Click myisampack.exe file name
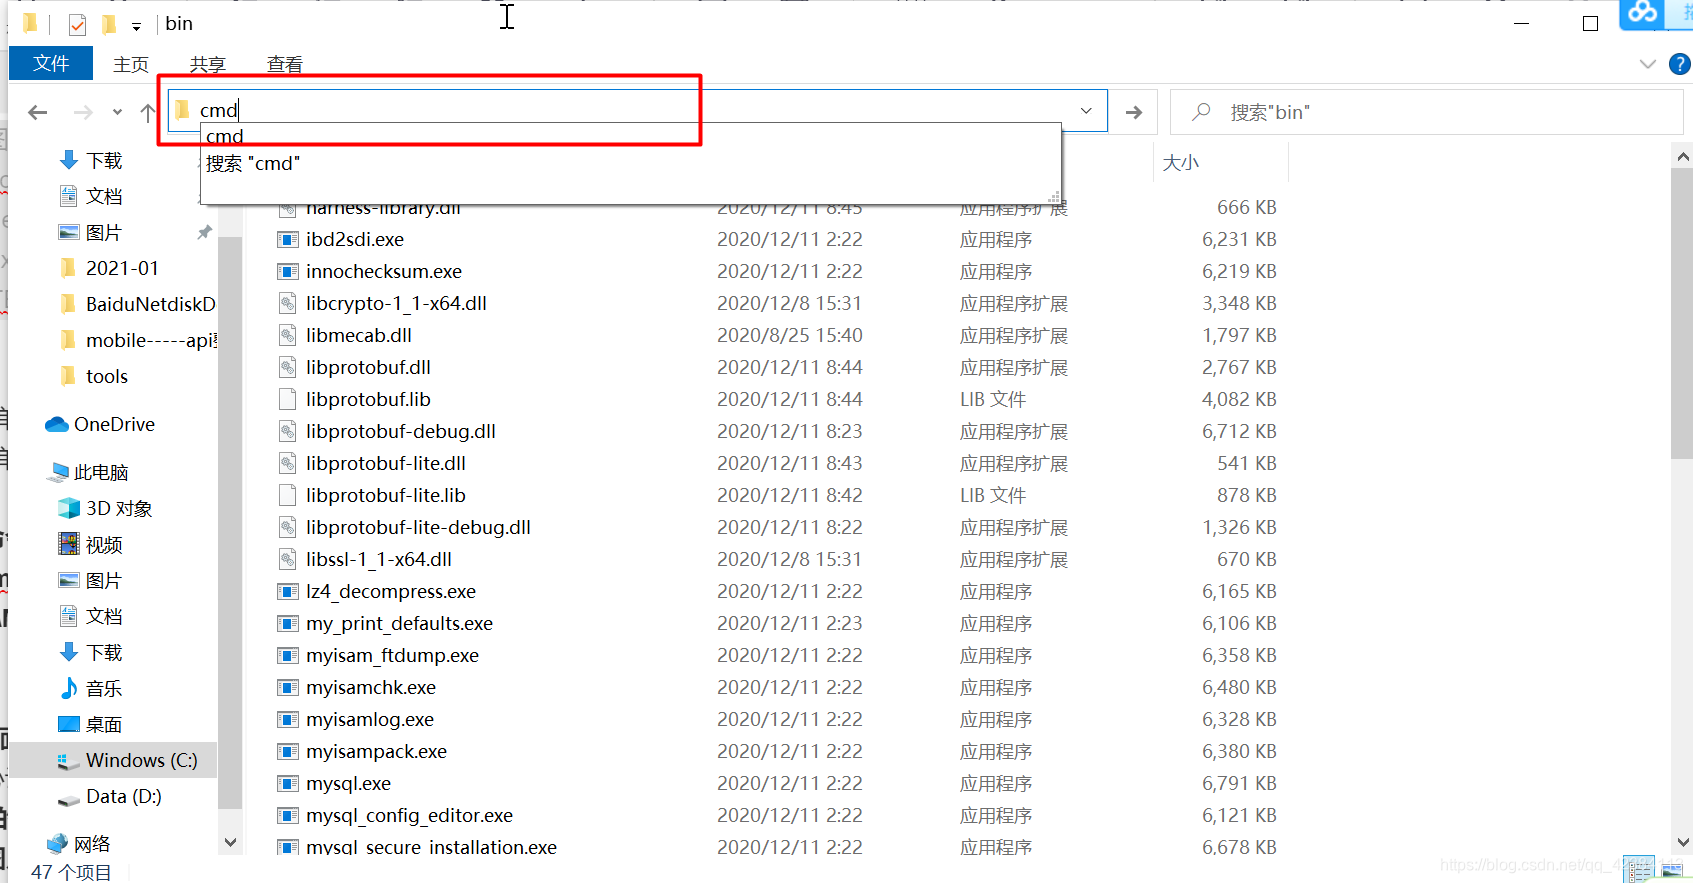The image size is (1693, 883). point(376,751)
